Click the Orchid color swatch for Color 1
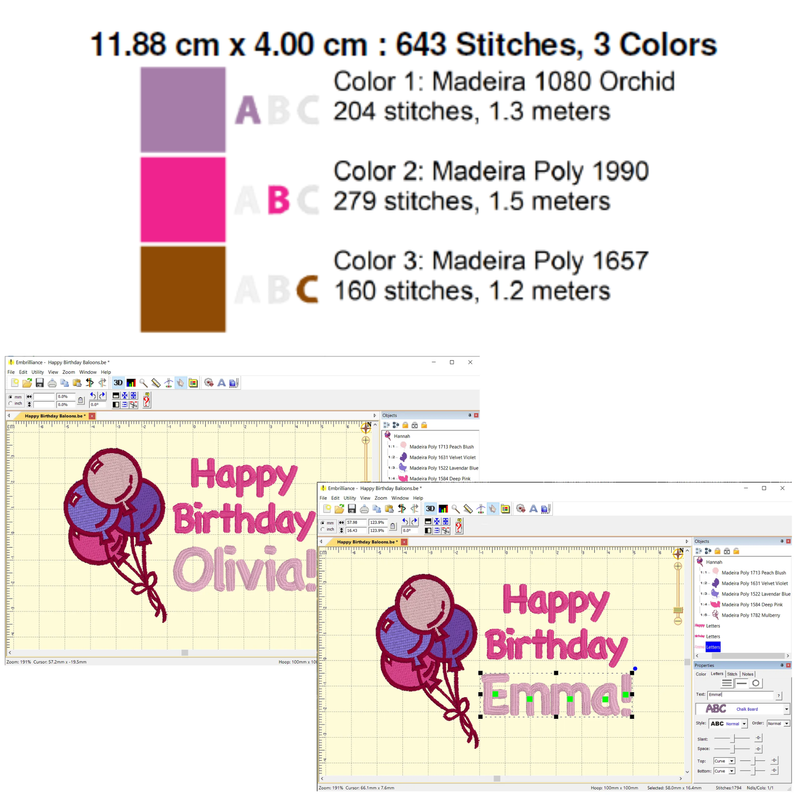The width and height of the screenshot is (800, 800). pyautogui.click(x=183, y=110)
